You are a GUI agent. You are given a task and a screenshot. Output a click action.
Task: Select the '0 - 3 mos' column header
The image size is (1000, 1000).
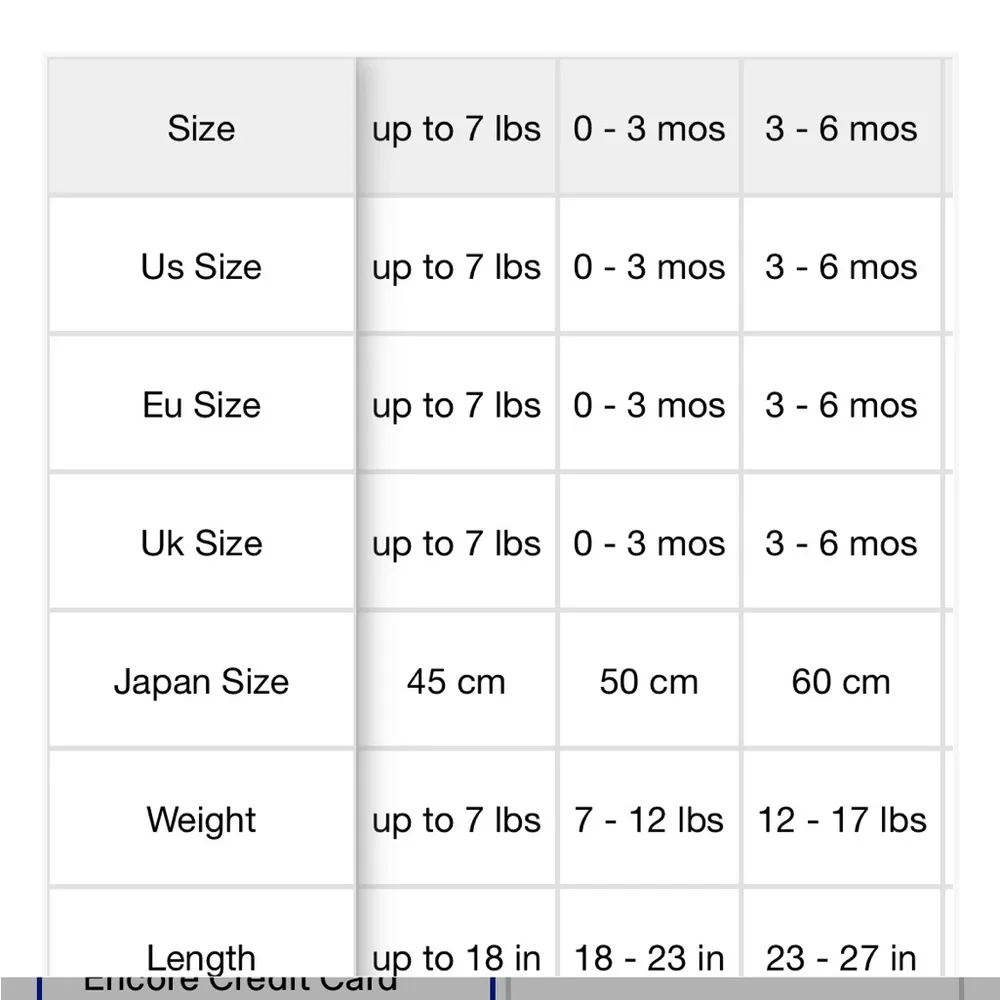pos(649,128)
